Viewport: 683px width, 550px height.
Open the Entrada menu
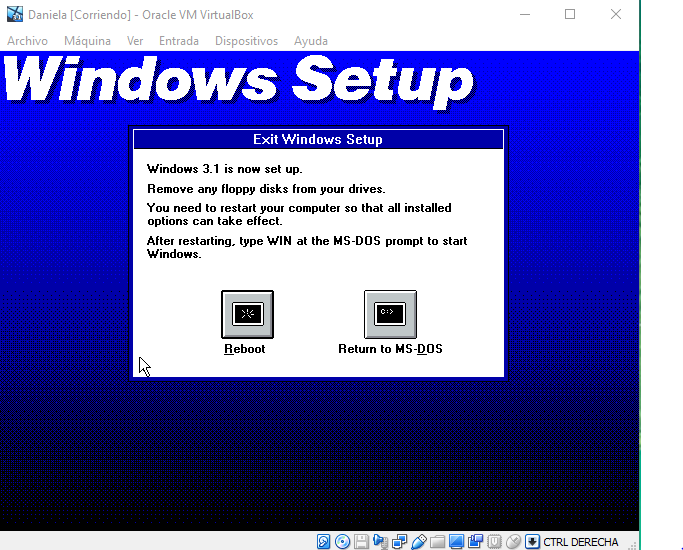[179, 41]
